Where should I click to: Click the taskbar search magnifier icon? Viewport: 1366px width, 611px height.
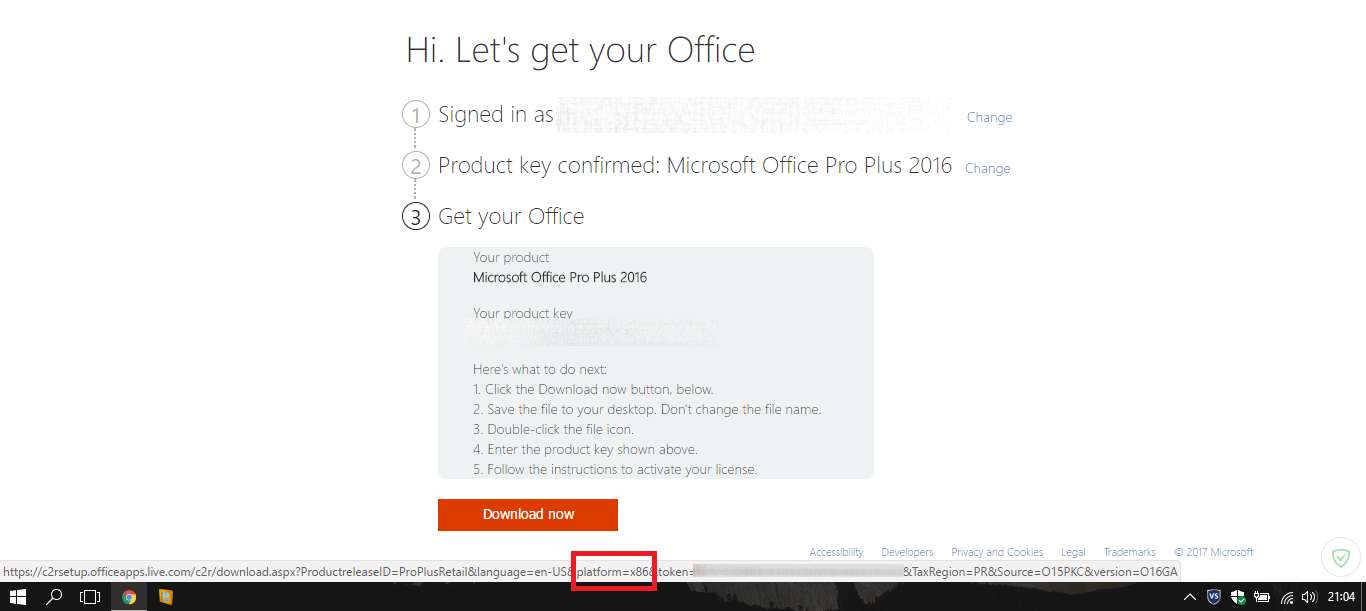[54, 597]
